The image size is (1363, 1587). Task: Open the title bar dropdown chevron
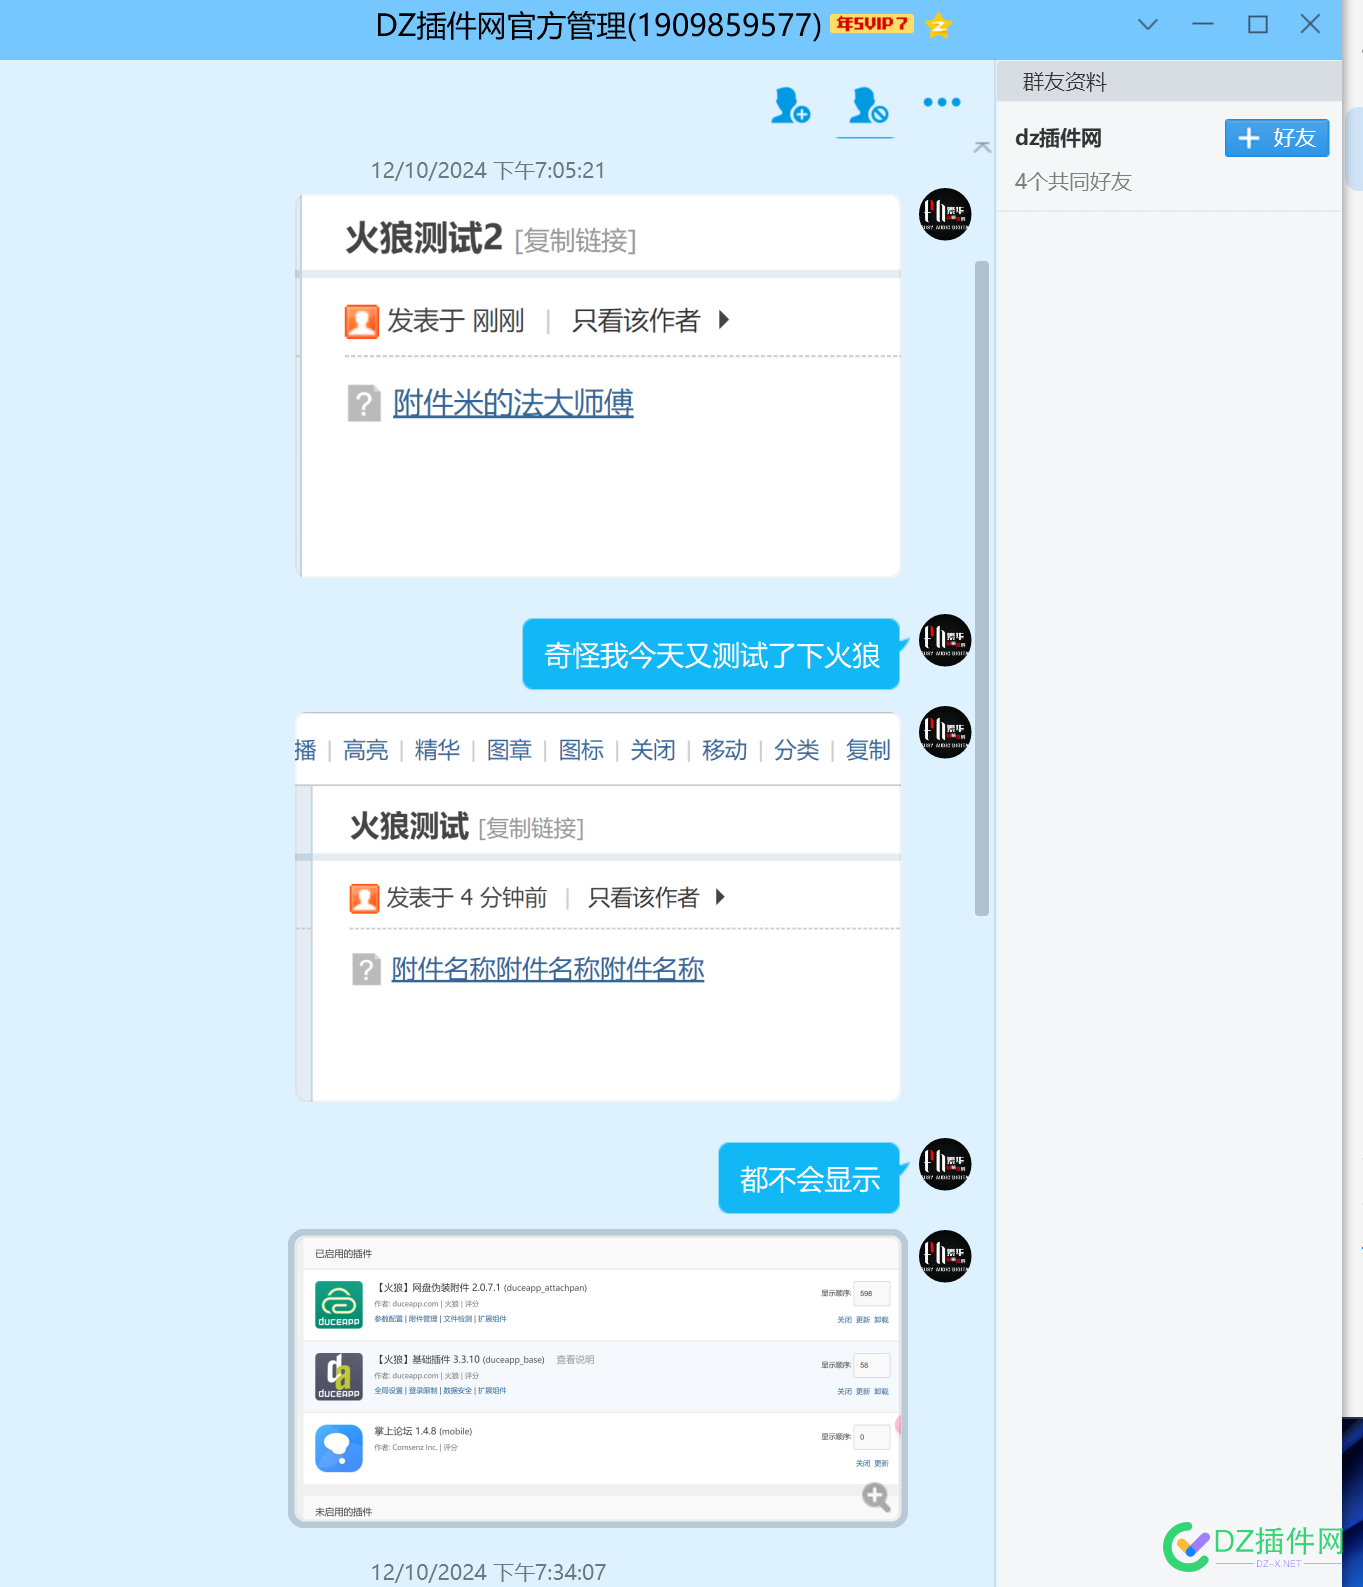(x=1148, y=24)
